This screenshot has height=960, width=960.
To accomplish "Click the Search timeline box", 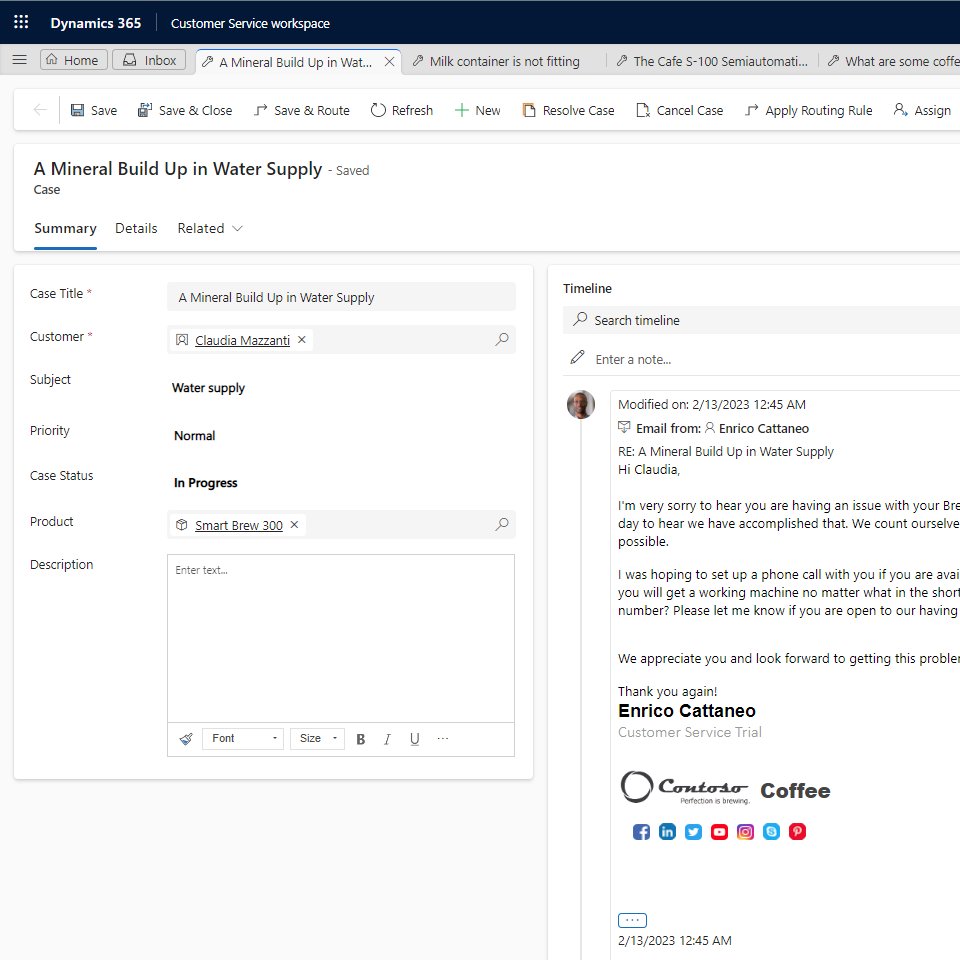I will [x=761, y=320].
